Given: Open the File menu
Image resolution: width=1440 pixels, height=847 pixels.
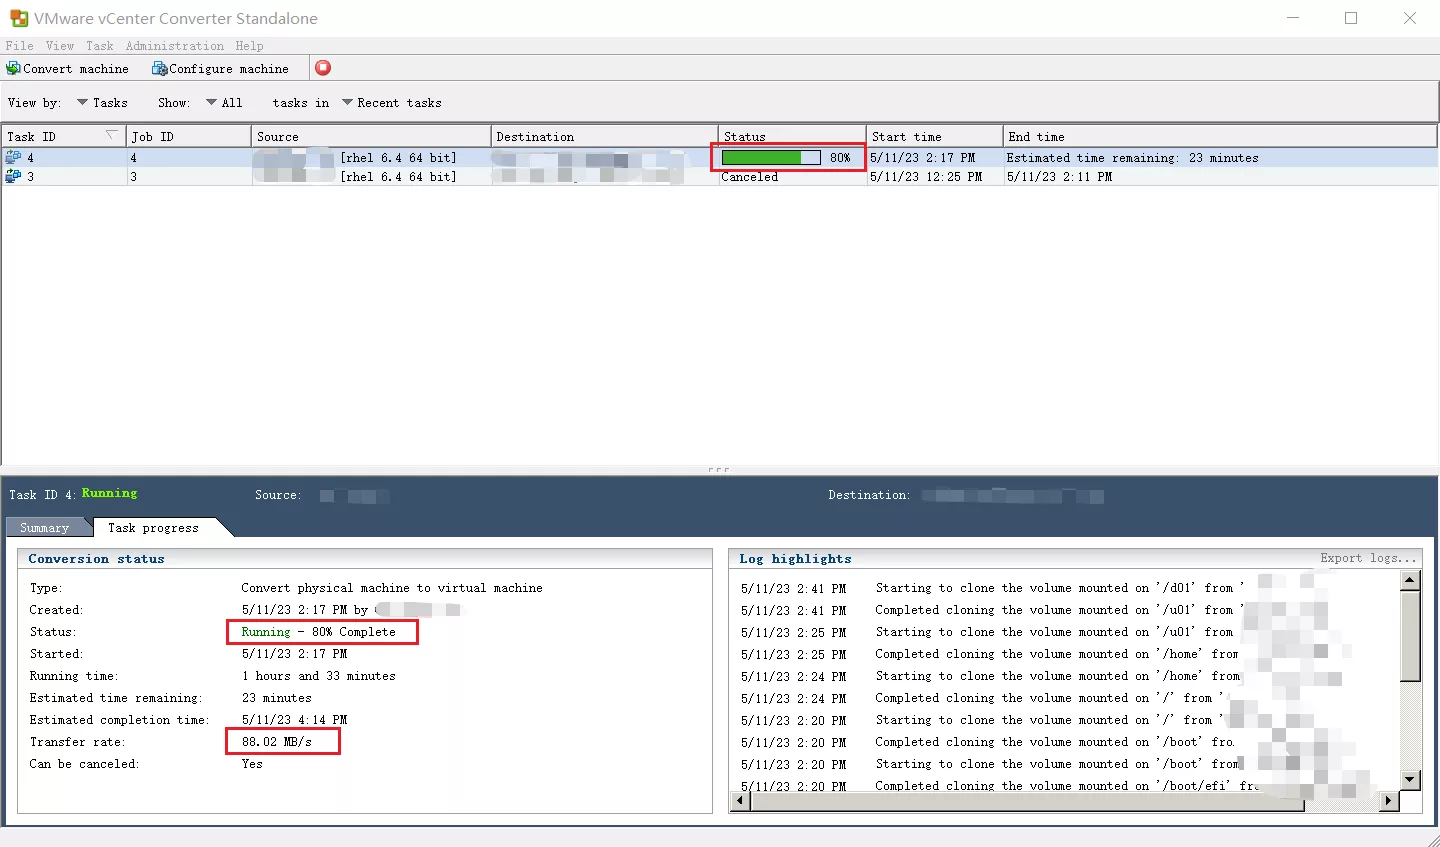Looking at the screenshot, I should click(x=19, y=46).
